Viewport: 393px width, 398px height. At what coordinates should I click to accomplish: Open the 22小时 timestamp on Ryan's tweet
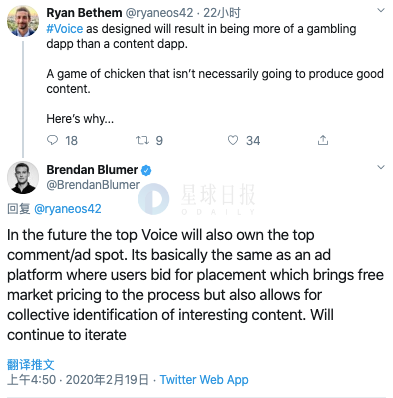[x=222, y=13]
